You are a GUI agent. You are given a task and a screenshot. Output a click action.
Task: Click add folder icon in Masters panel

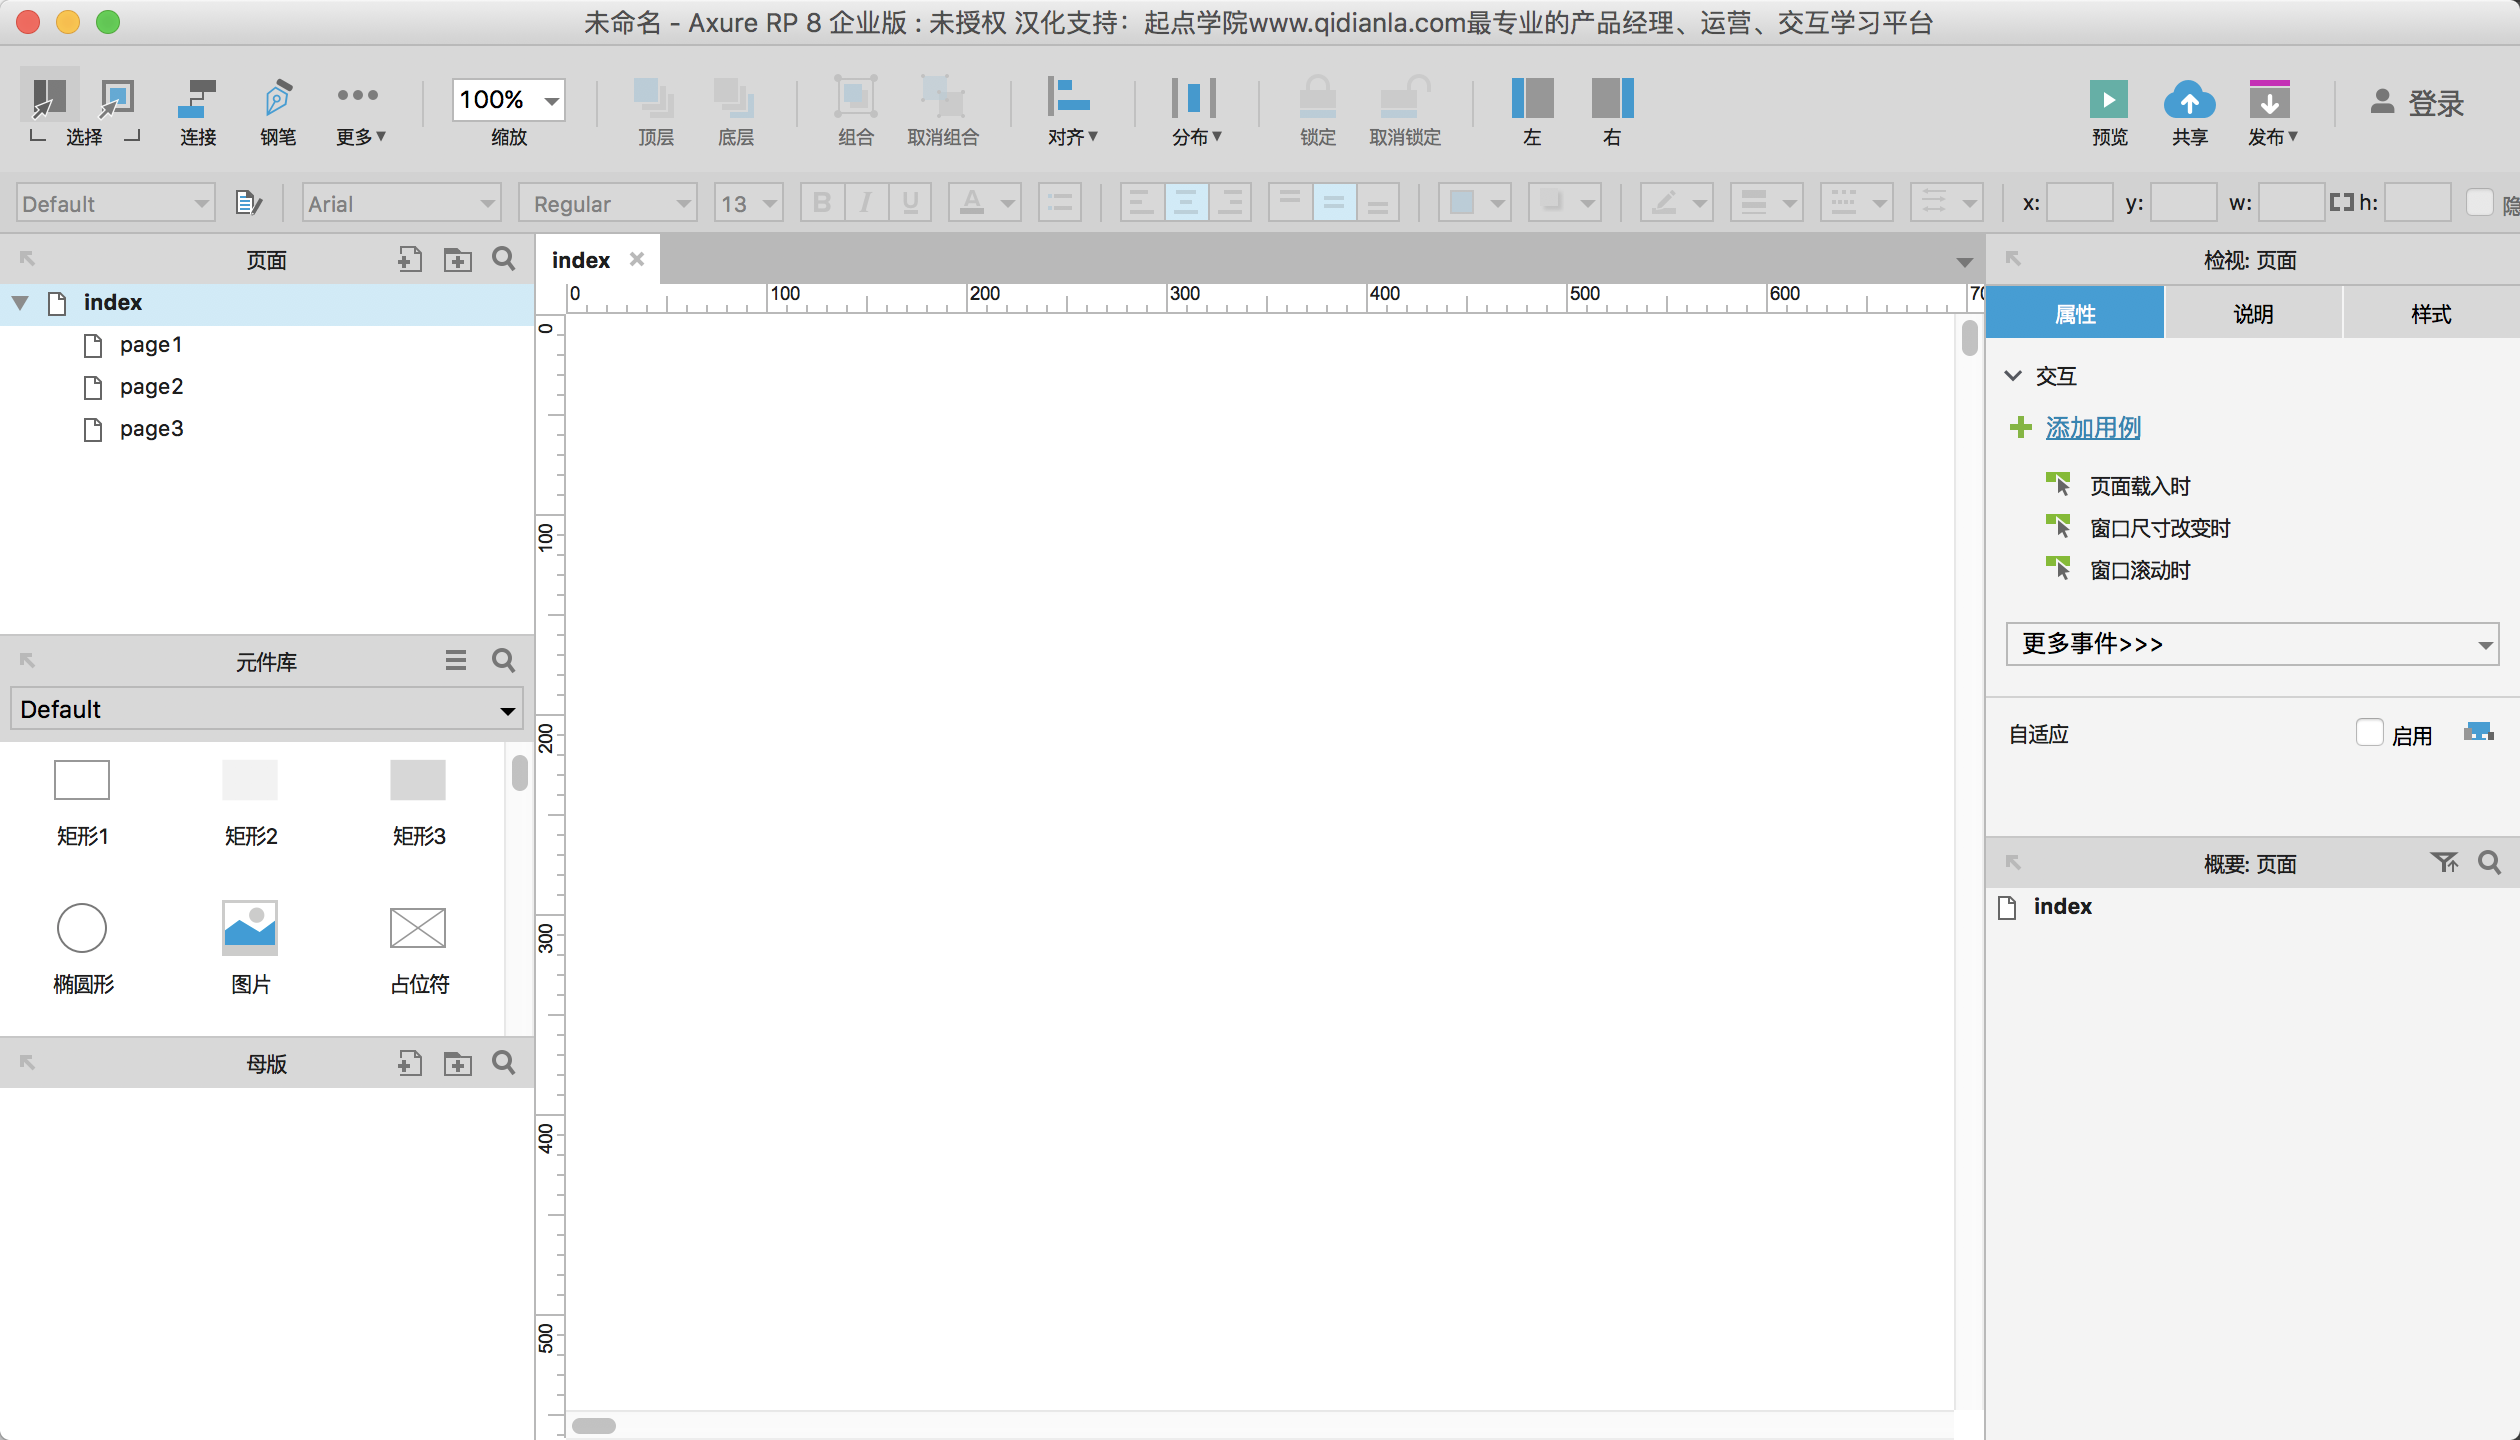(458, 1063)
